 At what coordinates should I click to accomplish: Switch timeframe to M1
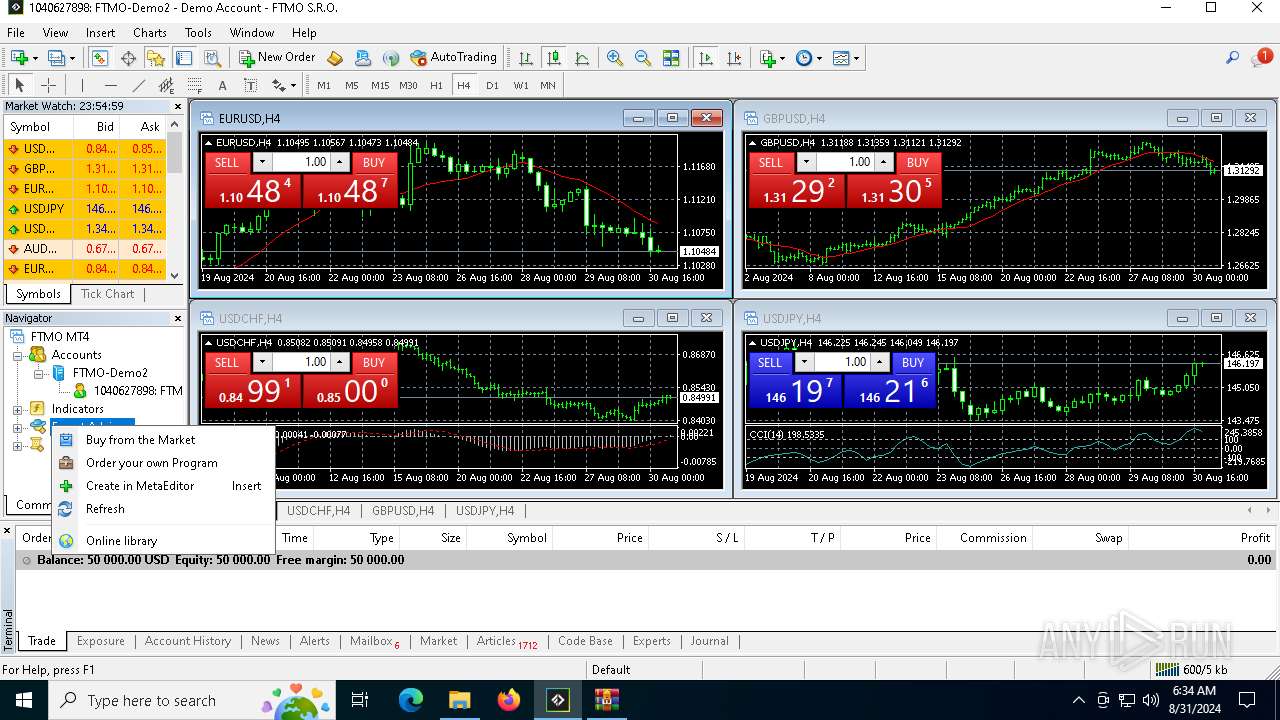point(324,85)
